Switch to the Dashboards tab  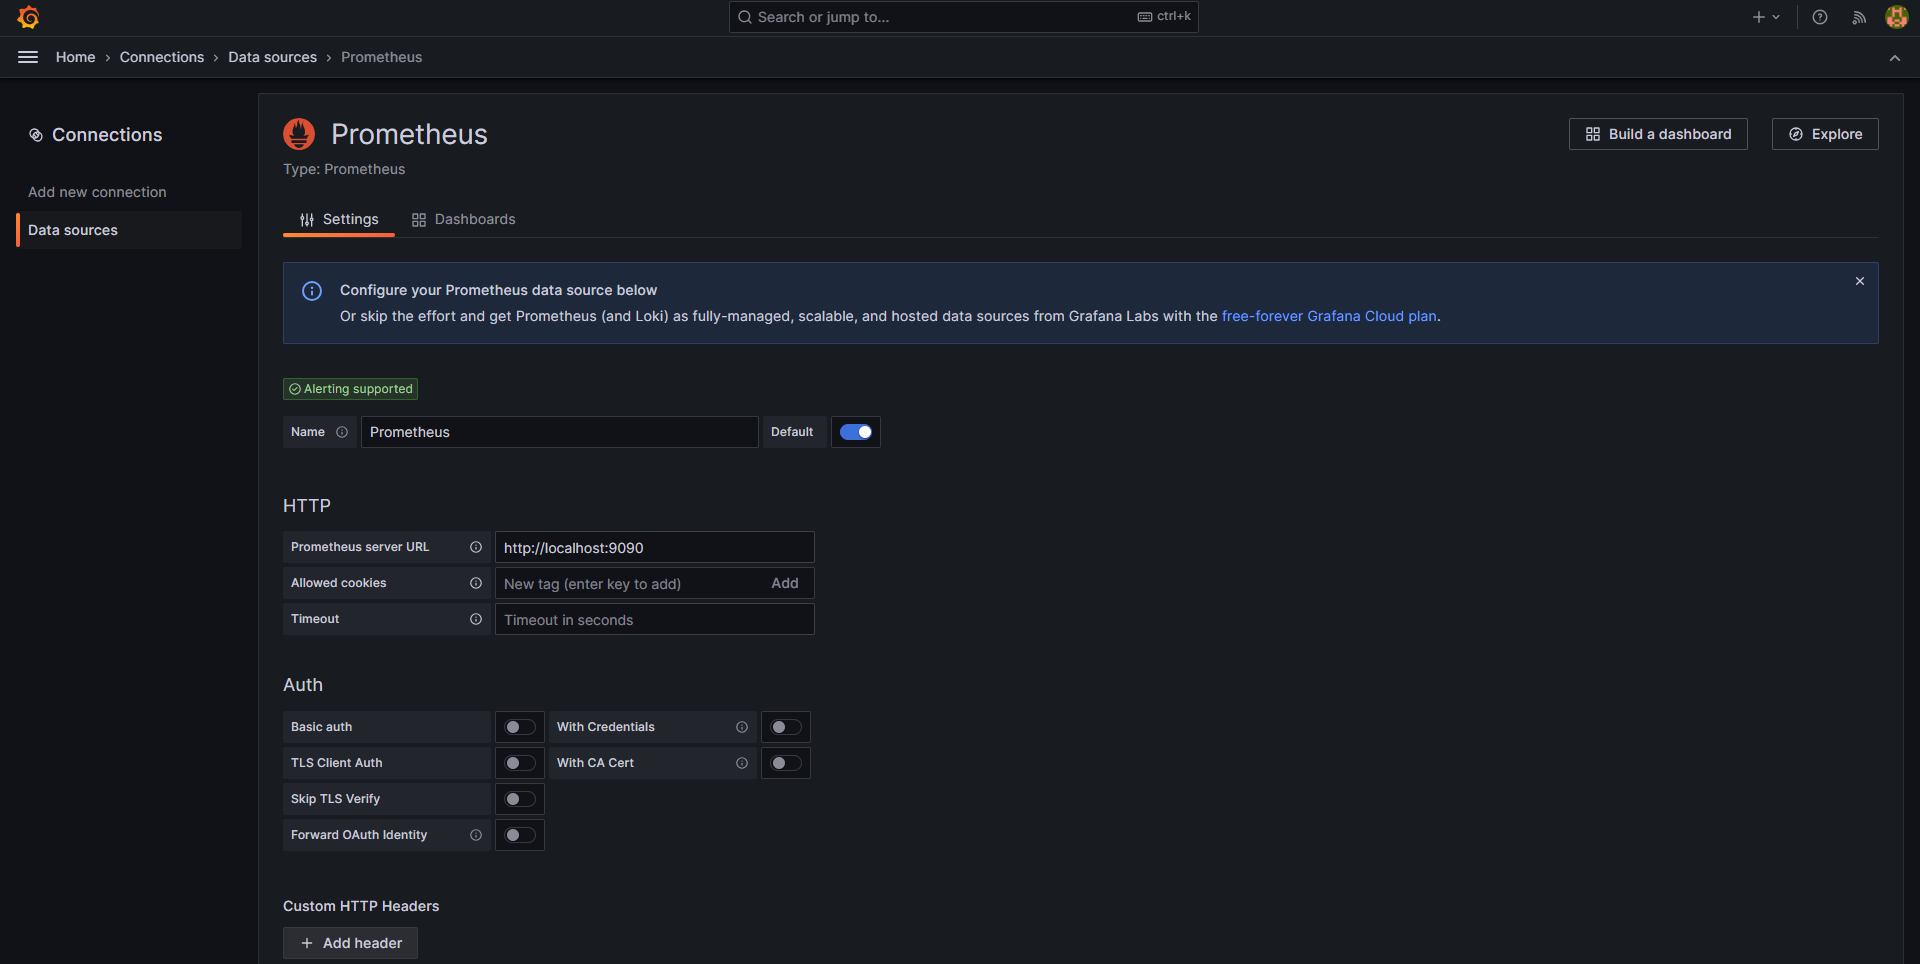coord(464,219)
